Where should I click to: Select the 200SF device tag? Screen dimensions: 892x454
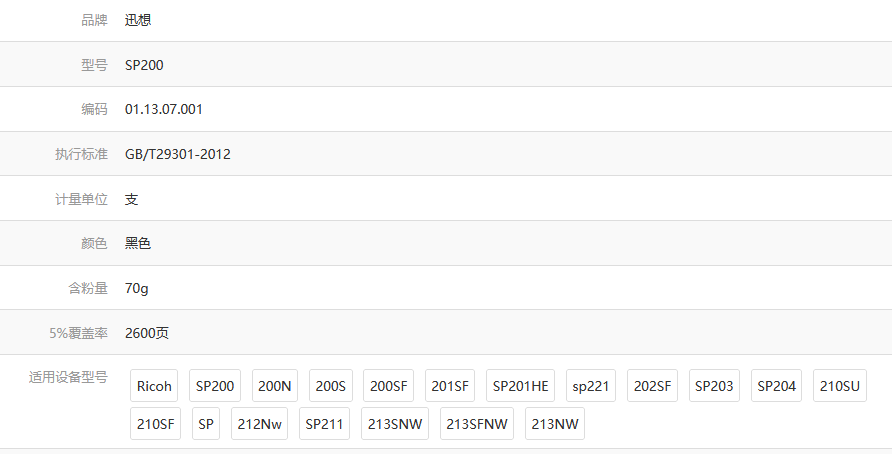[x=388, y=386]
